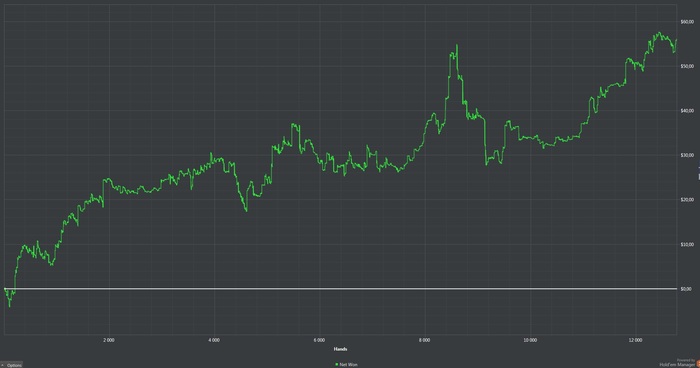700x368 pixels.
Task: Click the 8 000 hands axis label
Action: pos(425,340)
